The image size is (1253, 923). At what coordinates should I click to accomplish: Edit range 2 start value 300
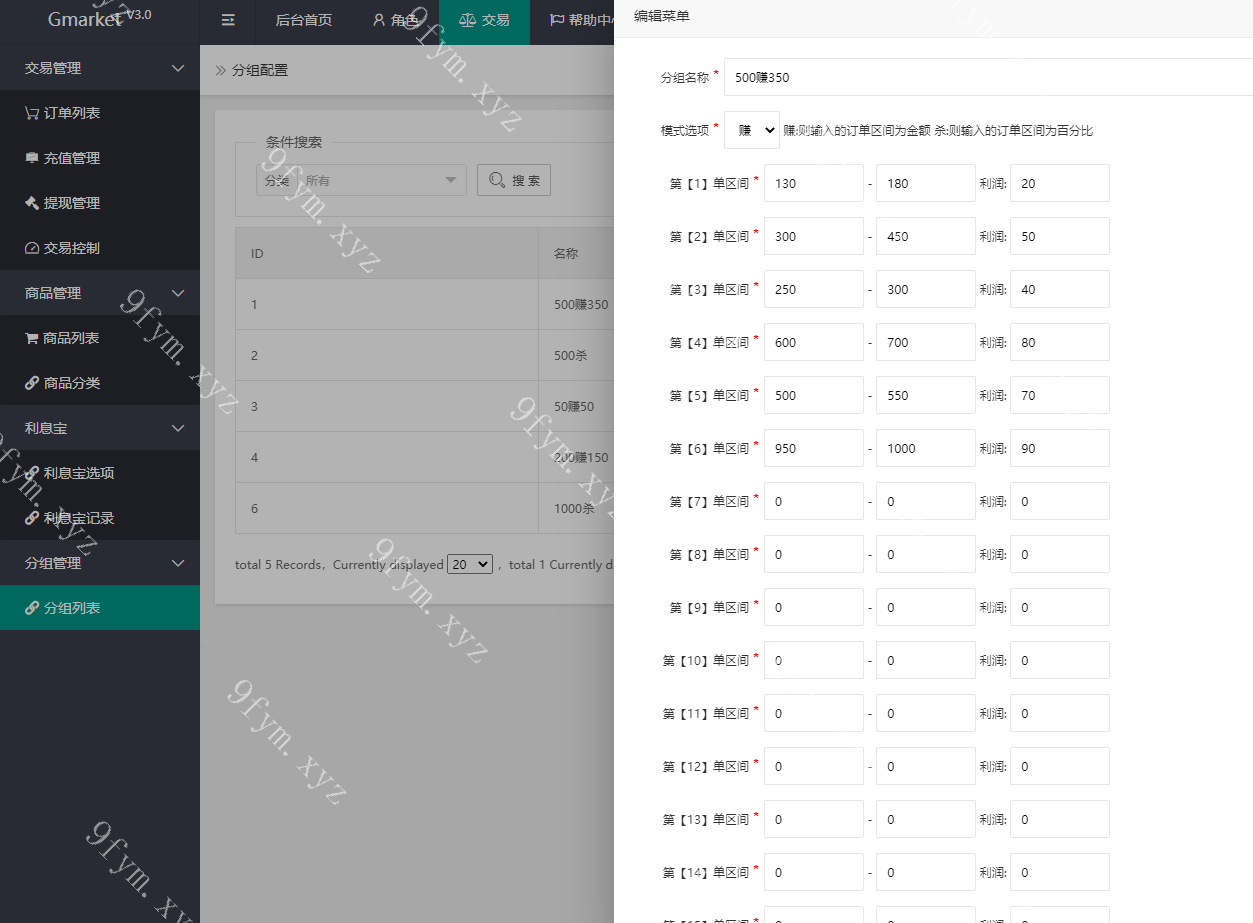pos(814,236)
